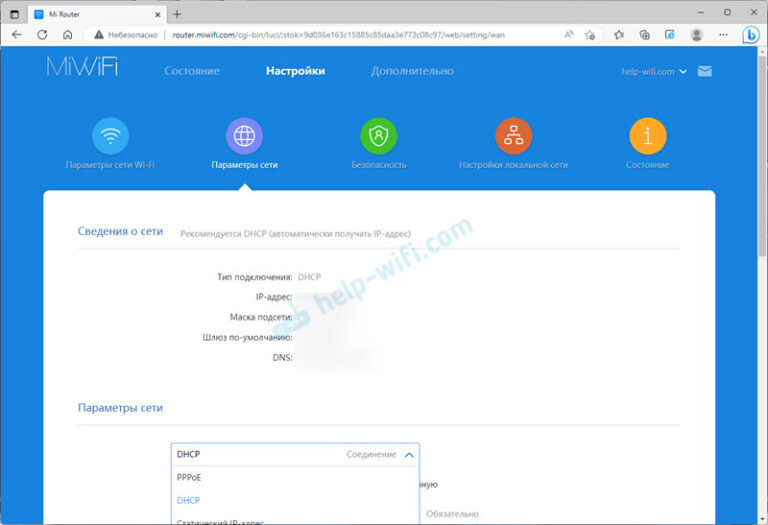Open the tab actions menu icon
This screenshot has width=768, height=525.
click(x=15, y=14)
